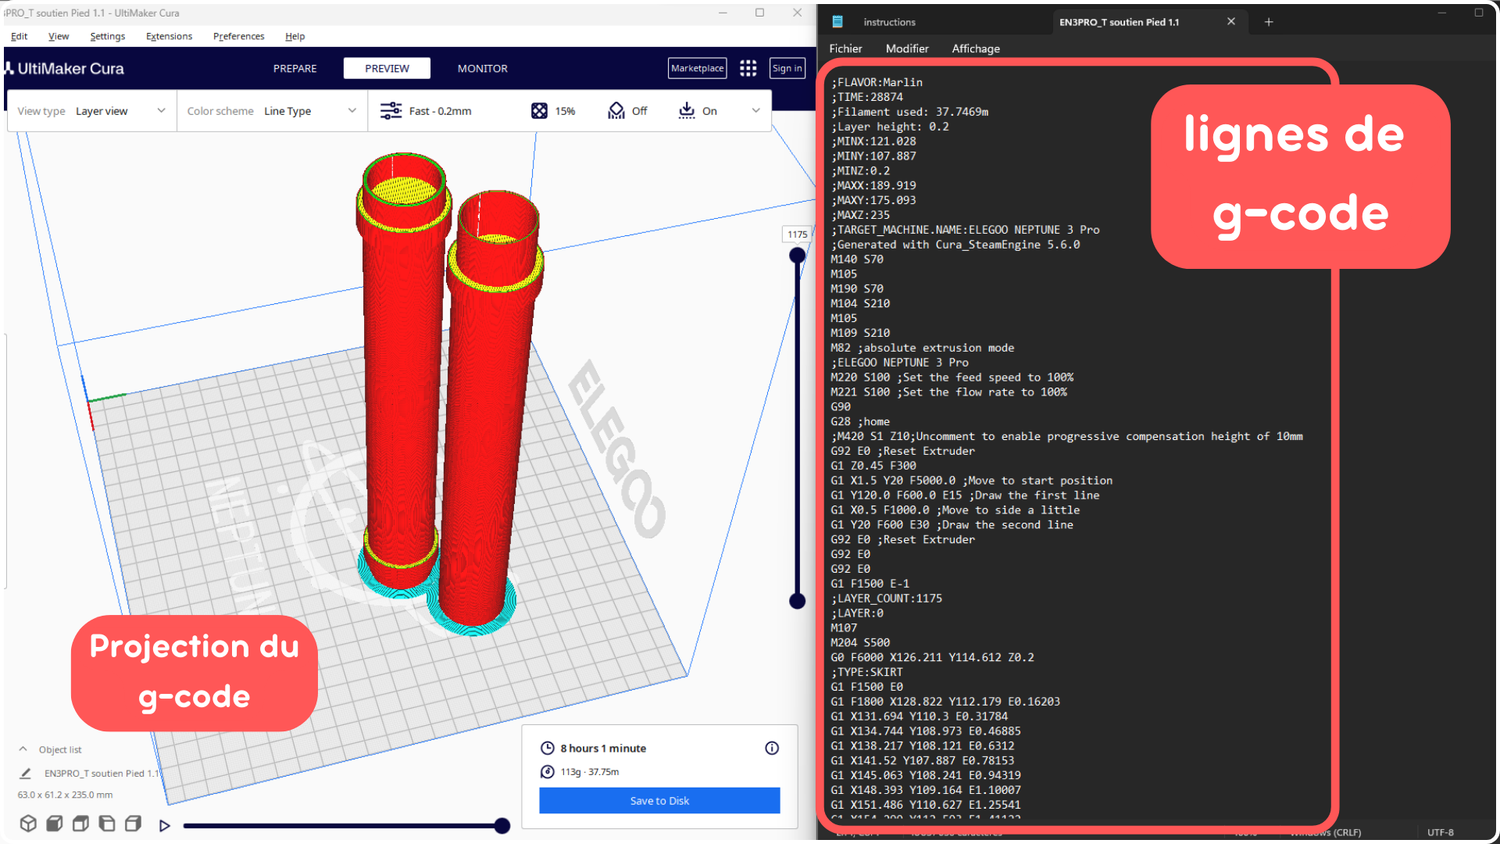
Task: Select the isometric view icon
Action: 28,823
